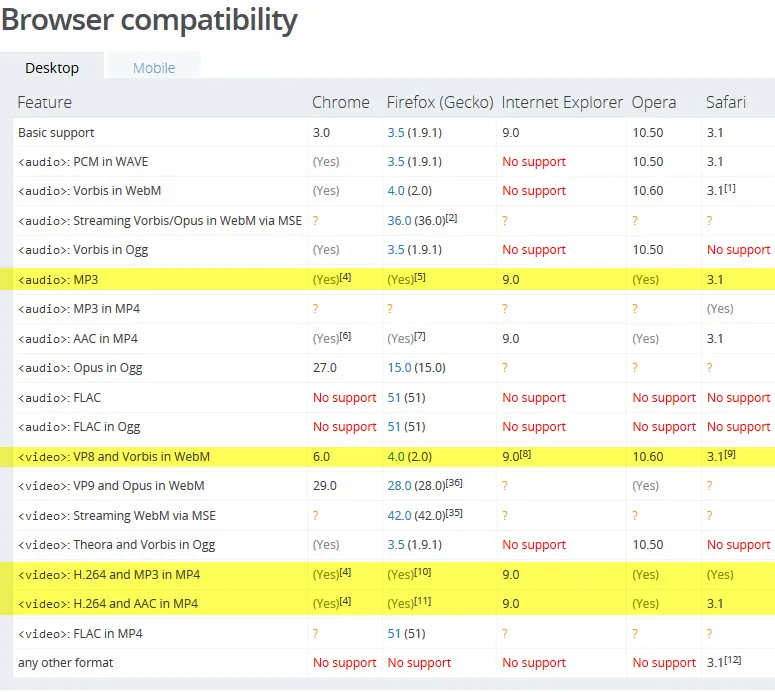Open the Firefox 28.0 version link
The width and height of the screenshot is (775, 692).
[x=399, y=486]
